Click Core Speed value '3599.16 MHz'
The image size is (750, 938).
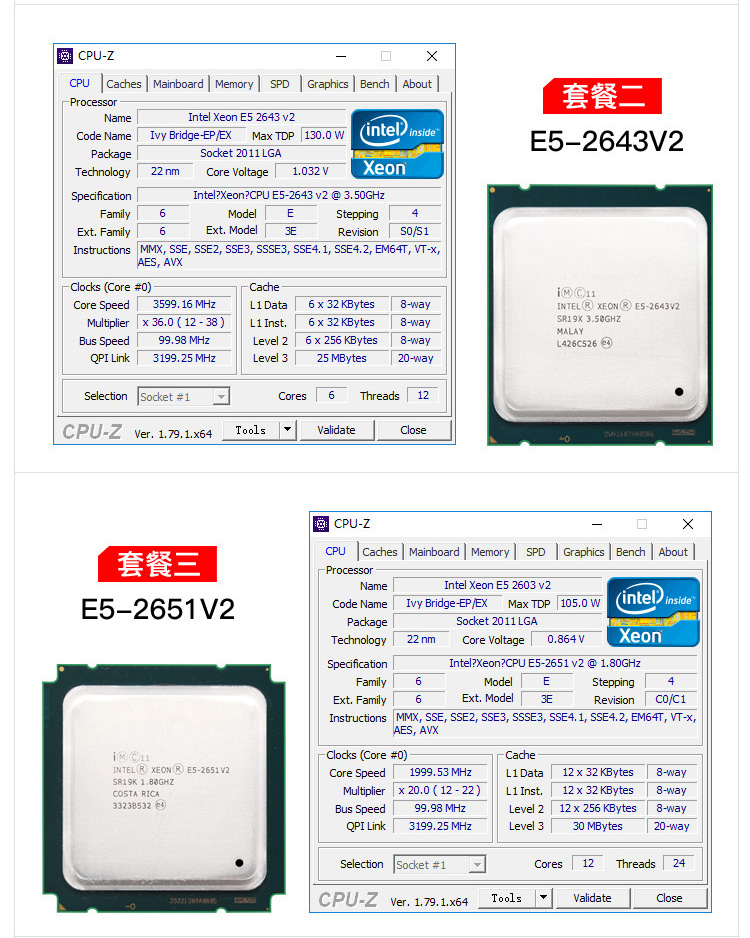pos(184,304)
